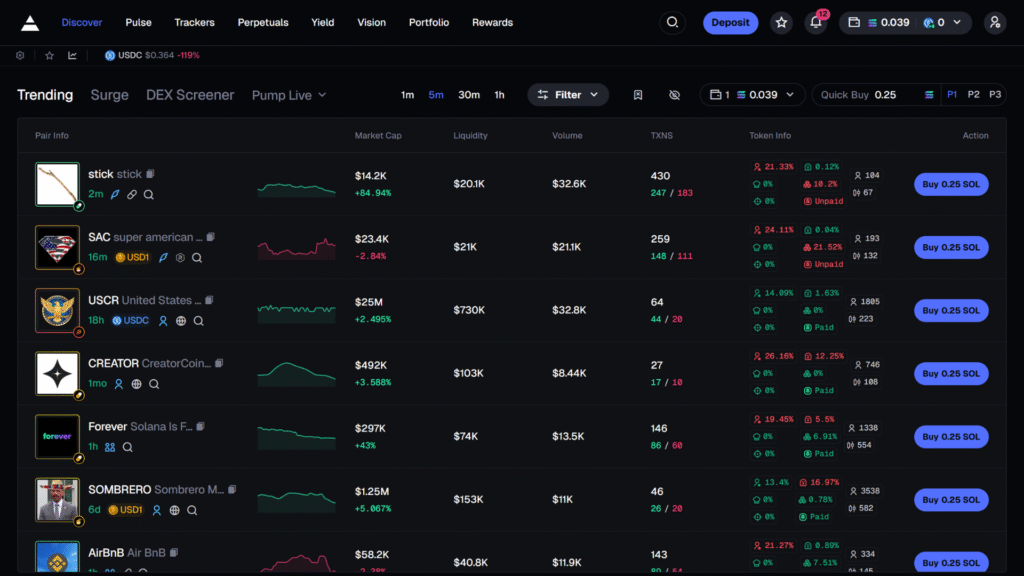Copy the stick token address
Screen dimensions: 1024x576
151,174
